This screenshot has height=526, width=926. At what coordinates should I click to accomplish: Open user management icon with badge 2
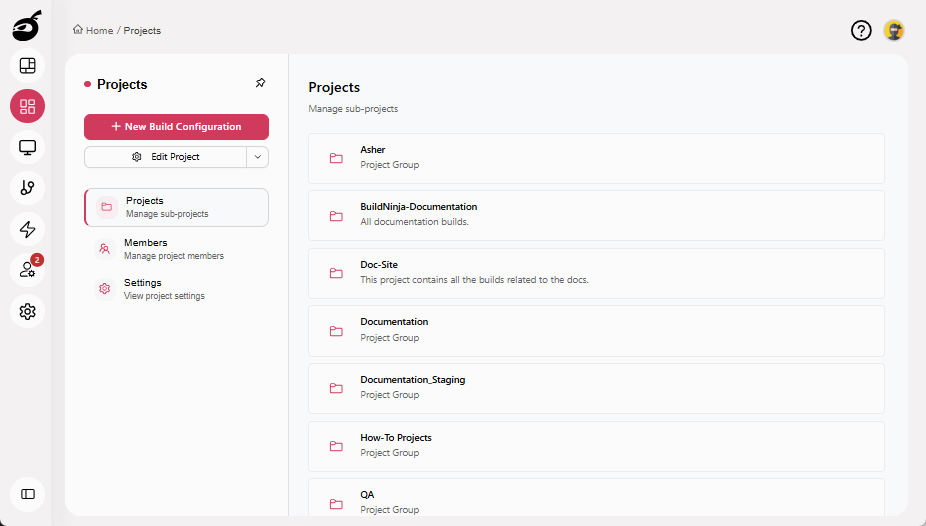(x=27, y=270)
